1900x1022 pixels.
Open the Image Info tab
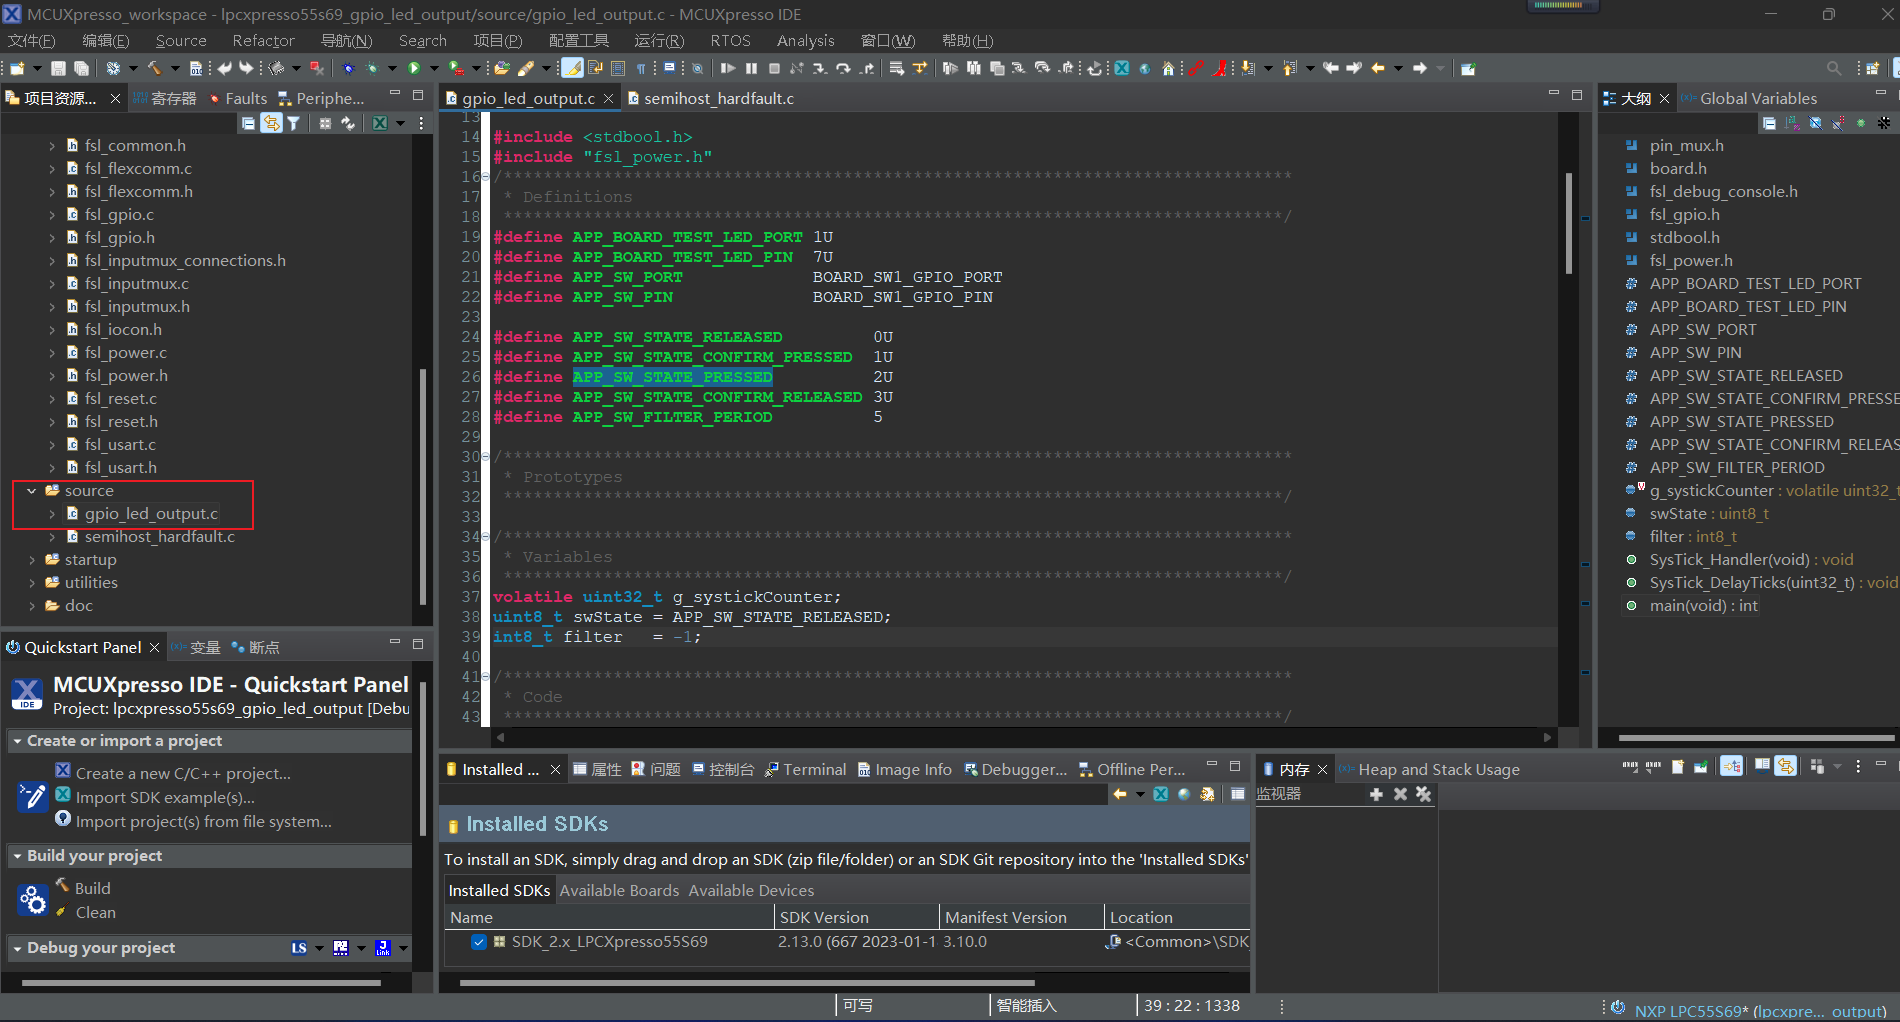(x=905, y=769)
